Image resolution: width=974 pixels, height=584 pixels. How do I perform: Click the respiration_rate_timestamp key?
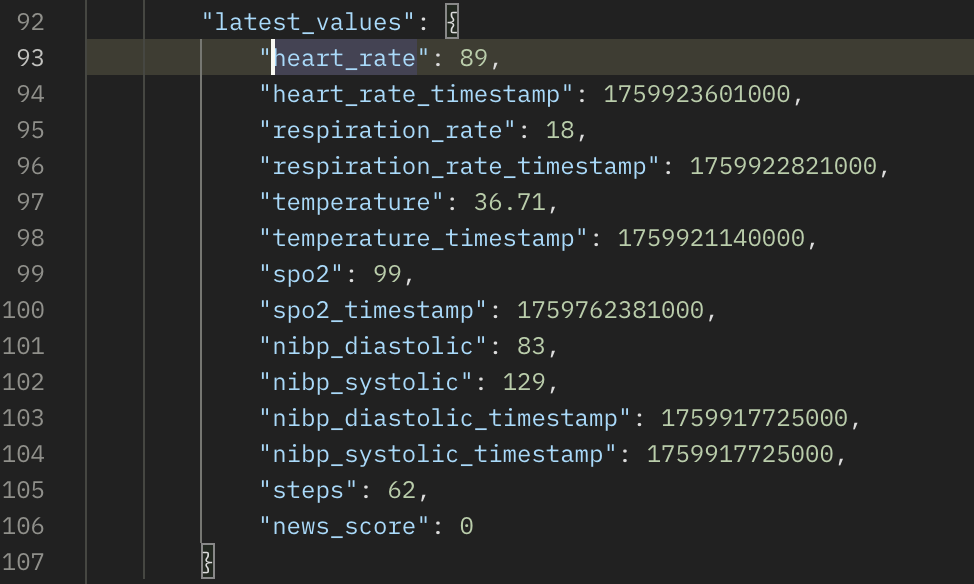pos(466,166)
